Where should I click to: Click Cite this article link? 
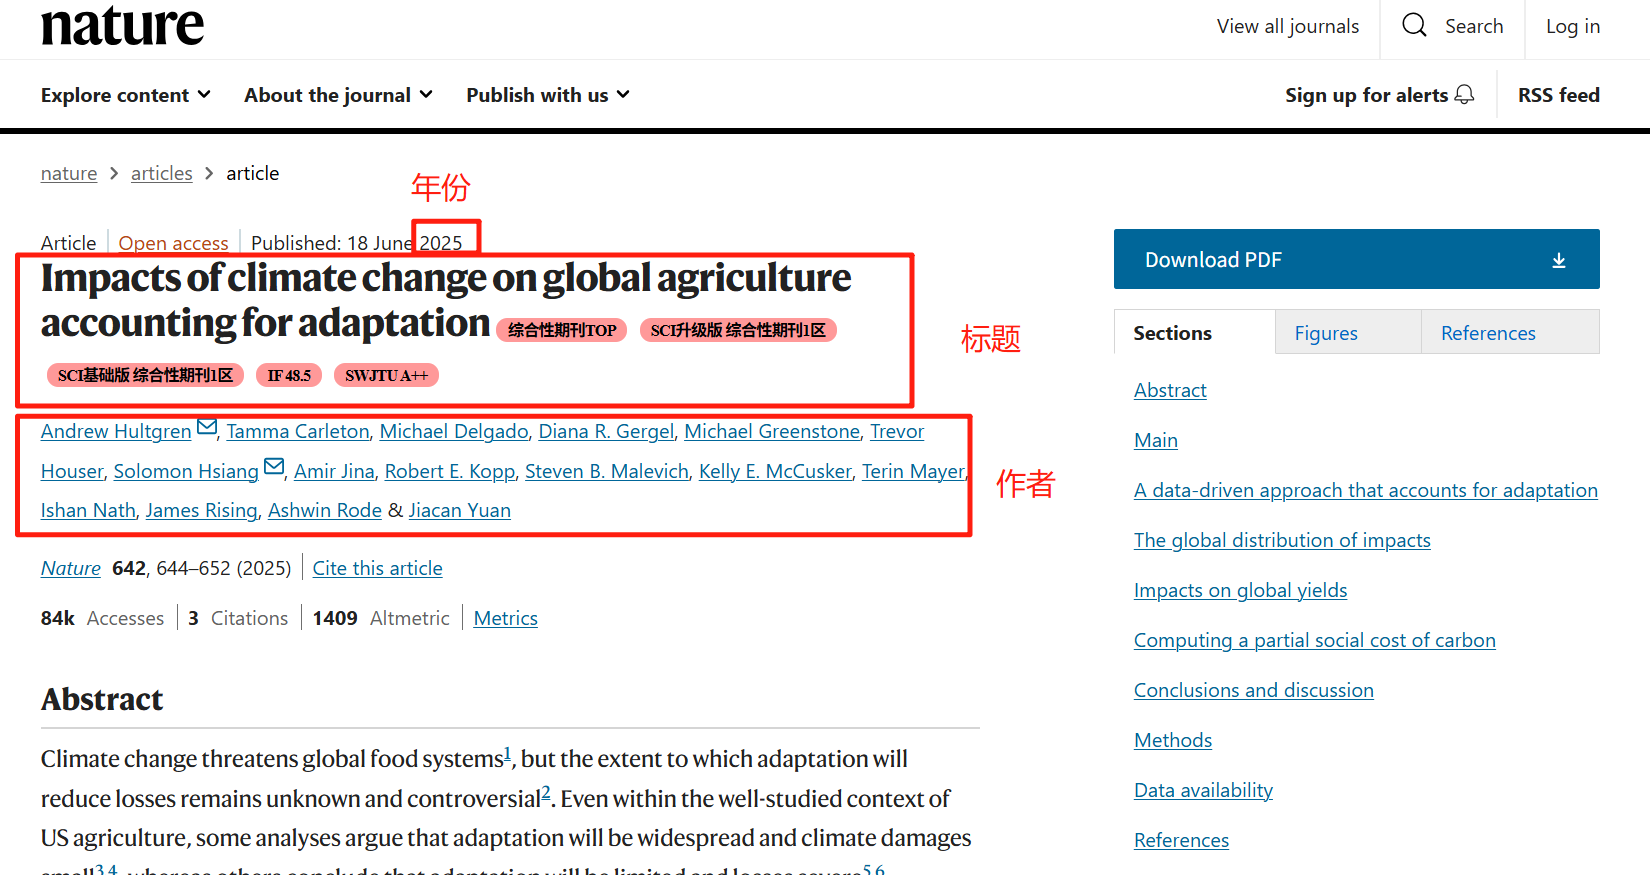click(x=377, y=568)
